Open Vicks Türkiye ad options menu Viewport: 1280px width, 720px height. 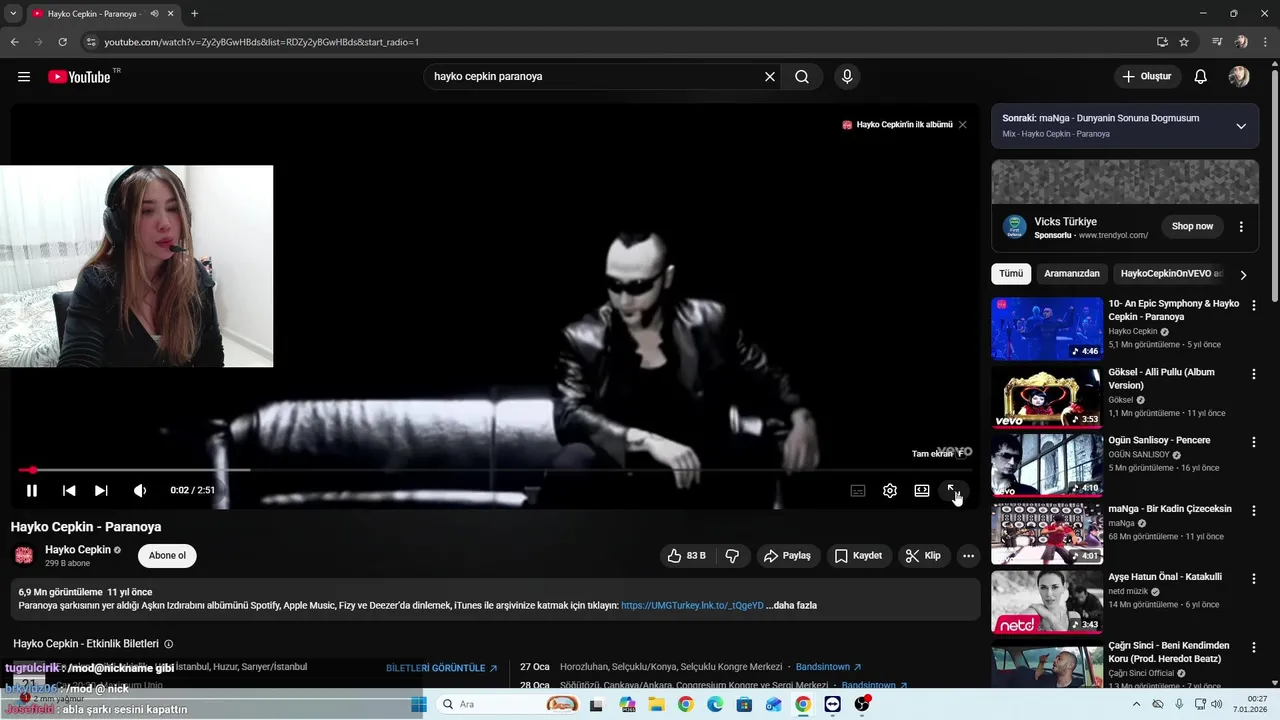pyautogui.click(x=1241, y=227)
